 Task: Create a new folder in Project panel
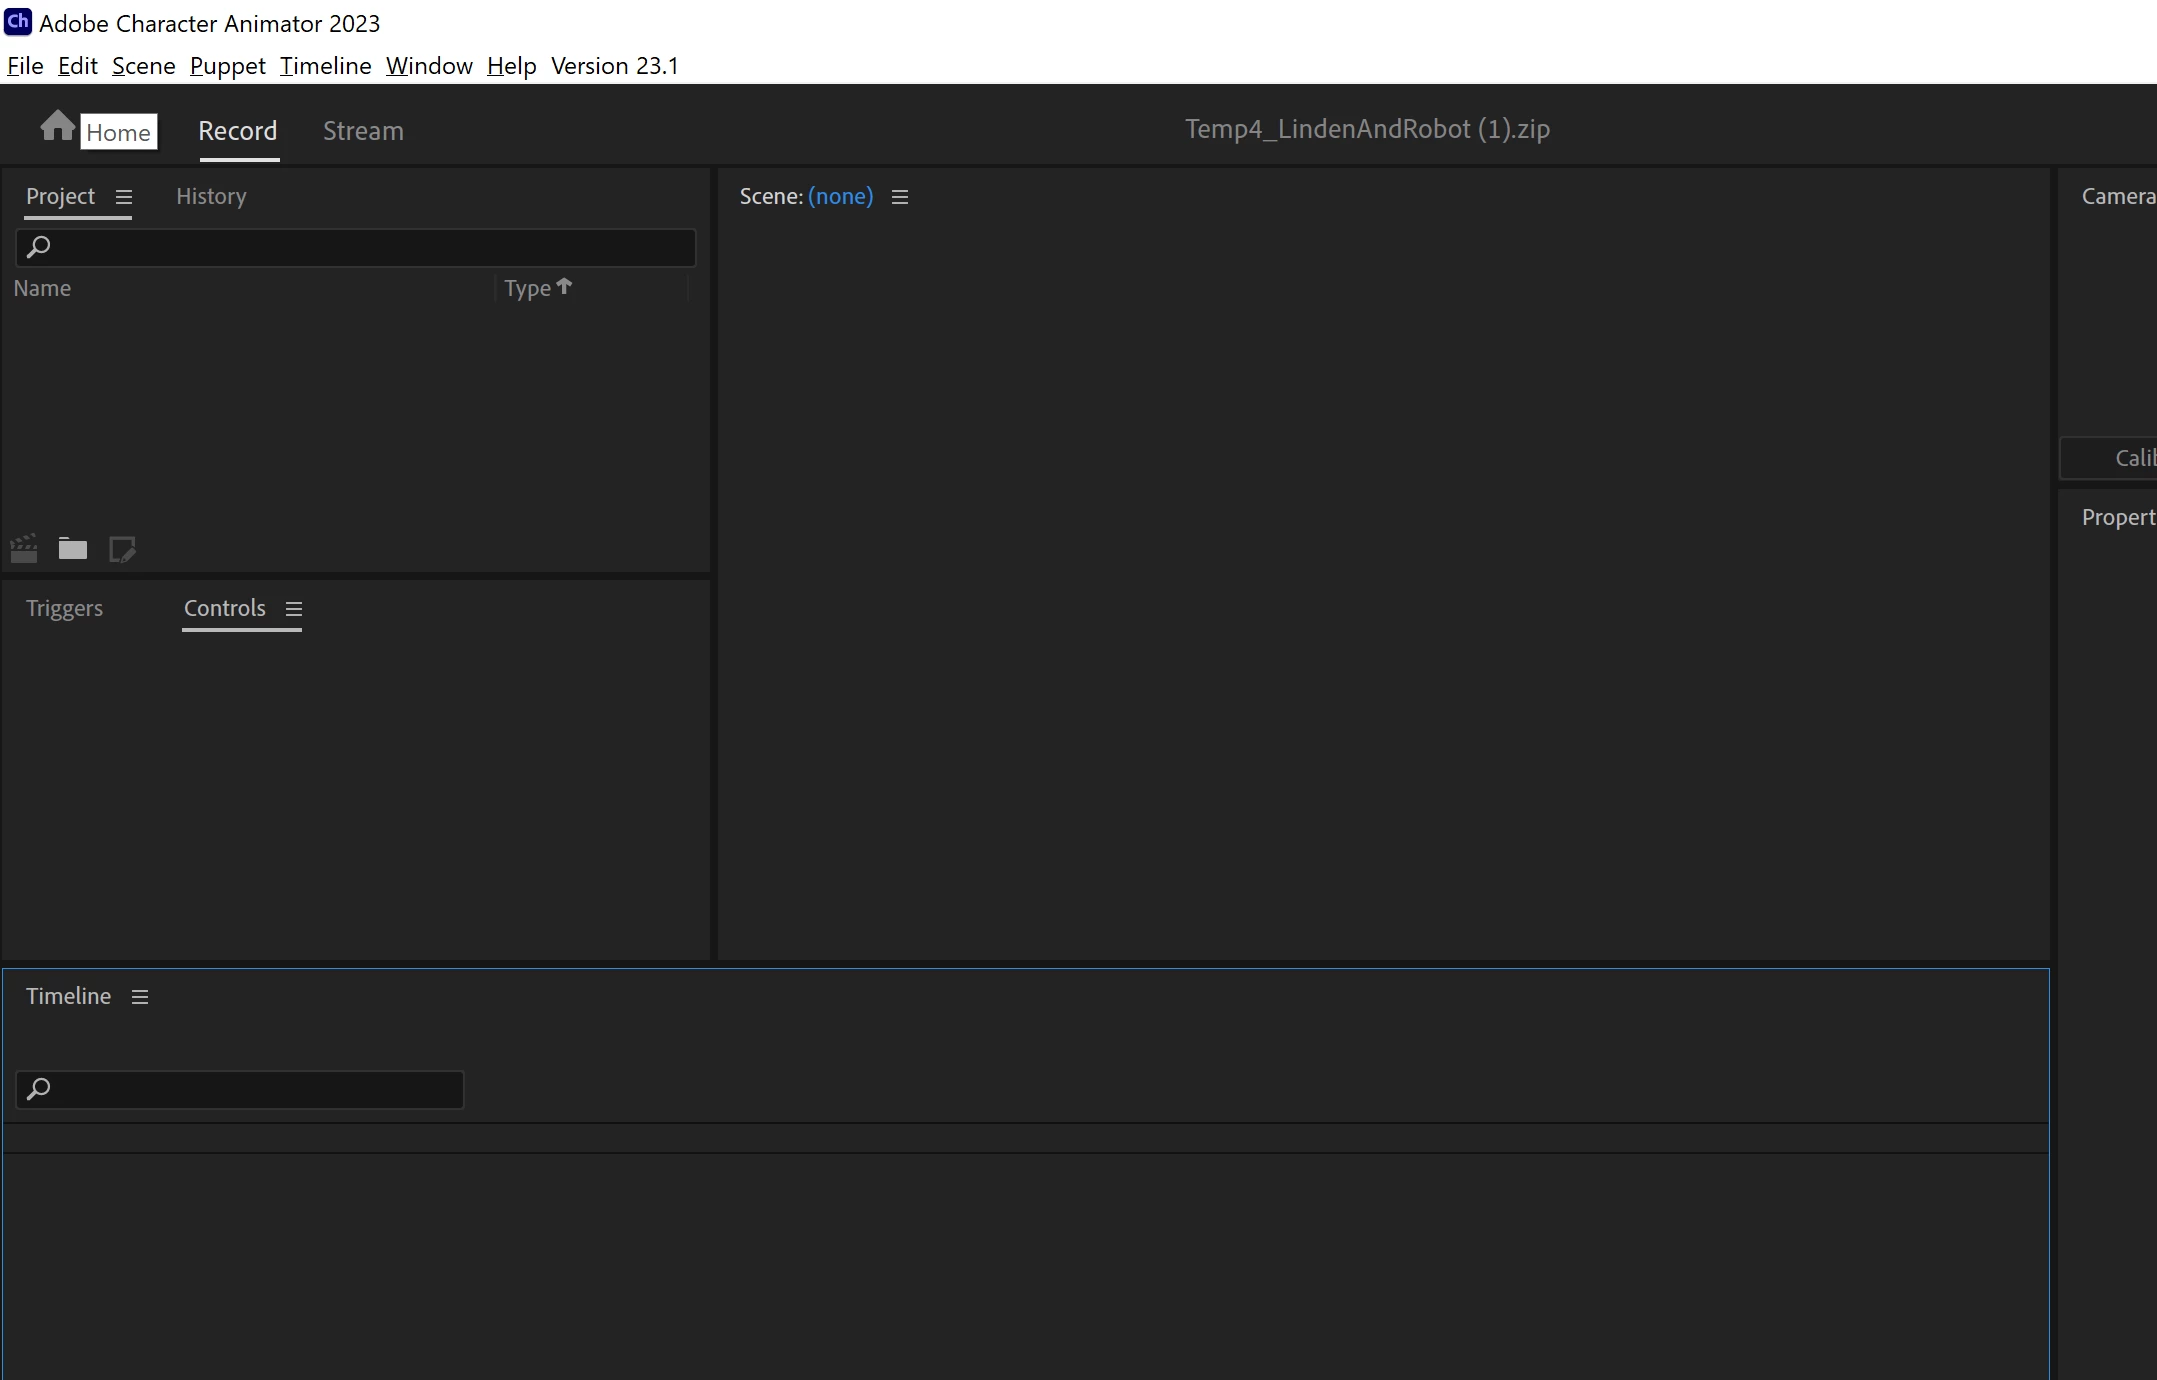point(73,549)
